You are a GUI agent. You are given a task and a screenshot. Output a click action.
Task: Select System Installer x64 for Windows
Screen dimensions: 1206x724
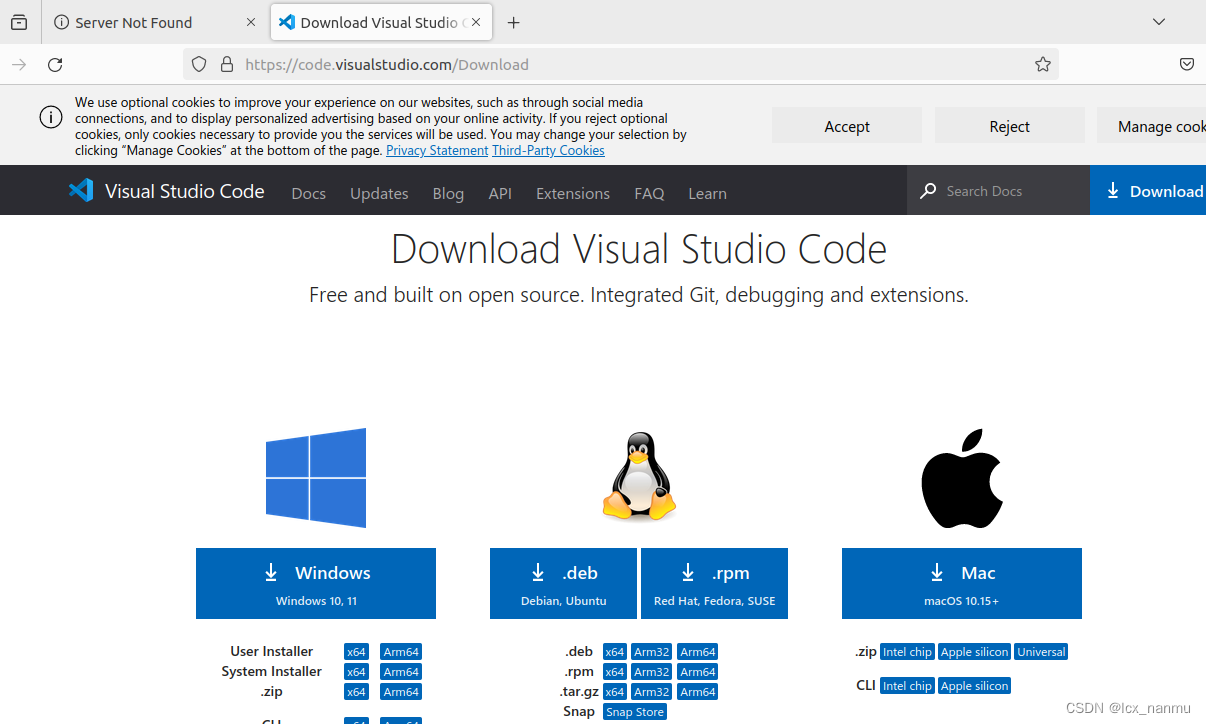356,672
